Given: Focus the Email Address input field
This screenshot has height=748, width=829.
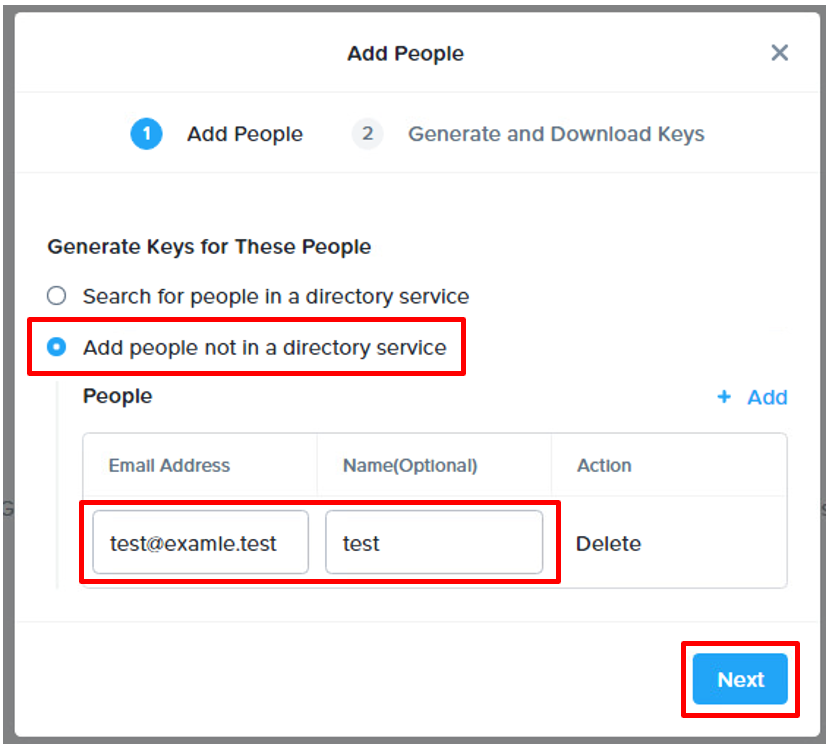Looking at the screenshot, I should point(200,542).
